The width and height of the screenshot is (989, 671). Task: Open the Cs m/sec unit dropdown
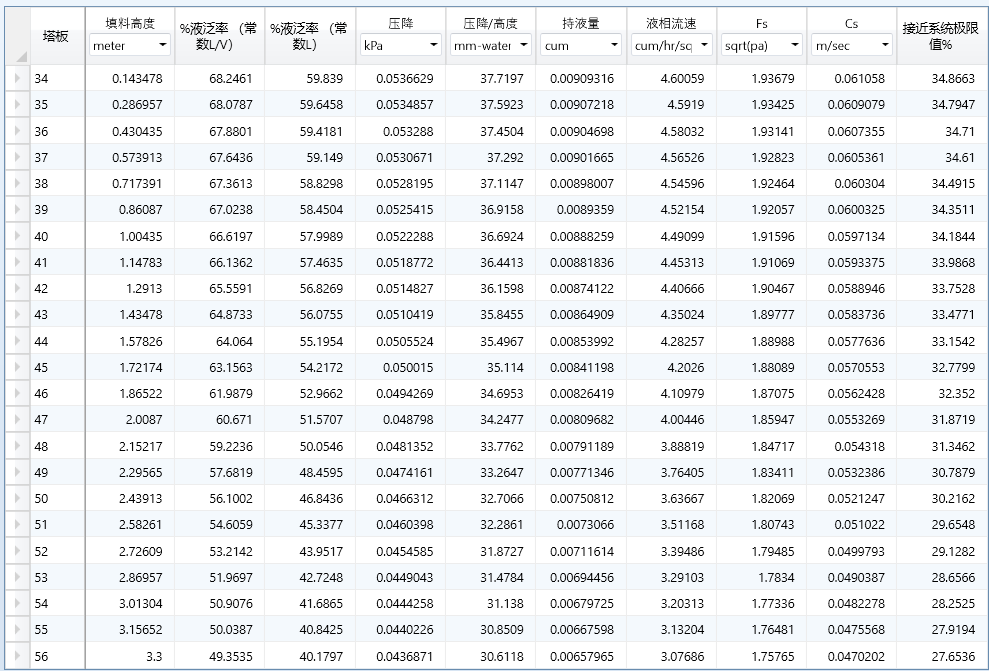tap(851, 45)
